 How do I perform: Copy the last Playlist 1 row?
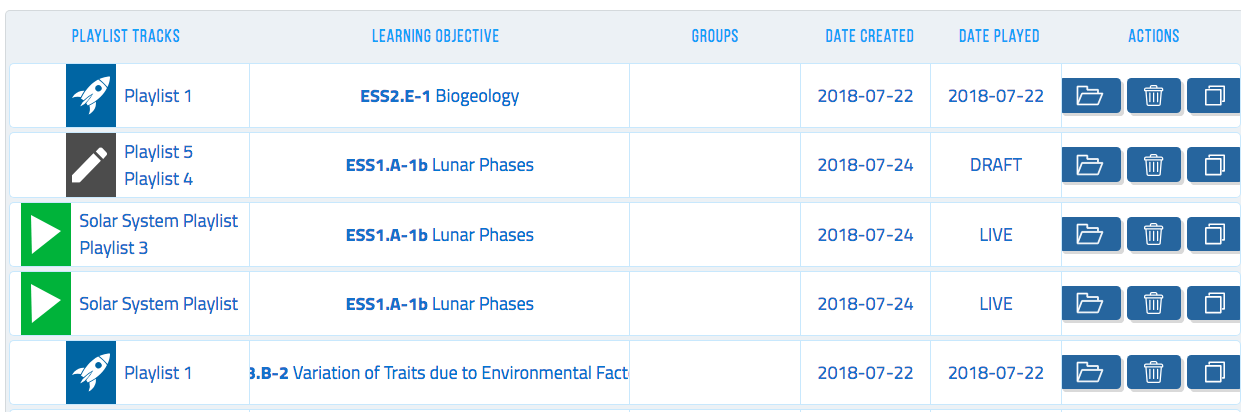1215,373
